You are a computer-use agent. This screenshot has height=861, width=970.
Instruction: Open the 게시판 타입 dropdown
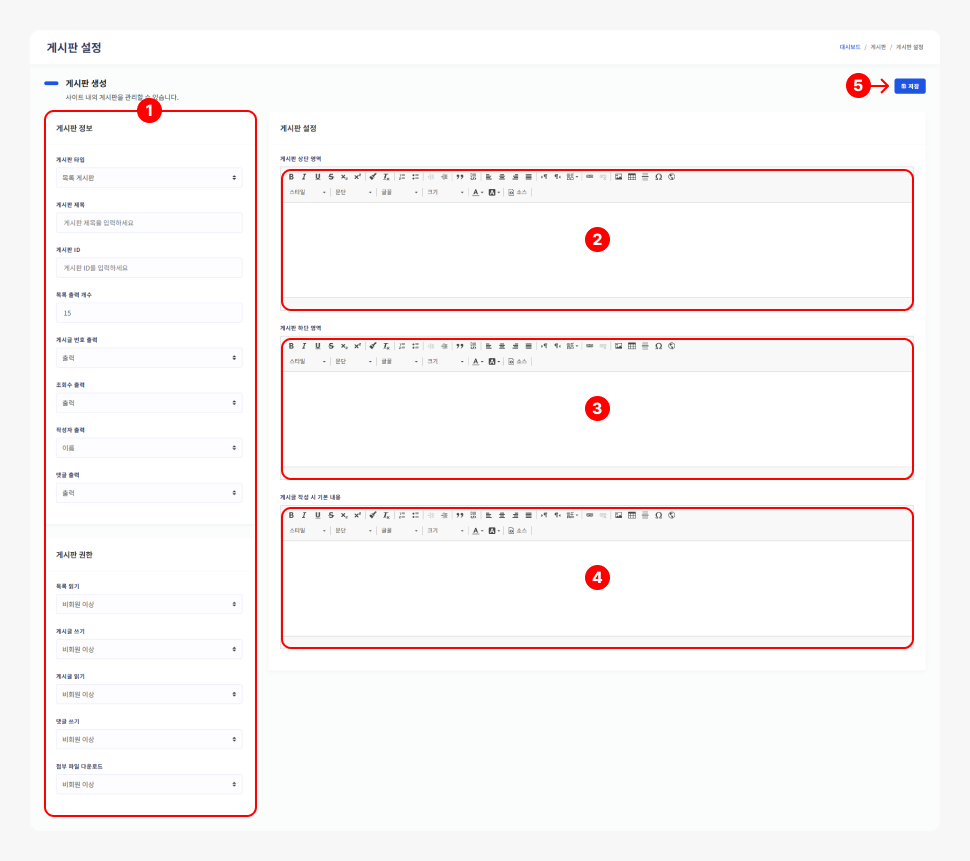click(149, 177)
